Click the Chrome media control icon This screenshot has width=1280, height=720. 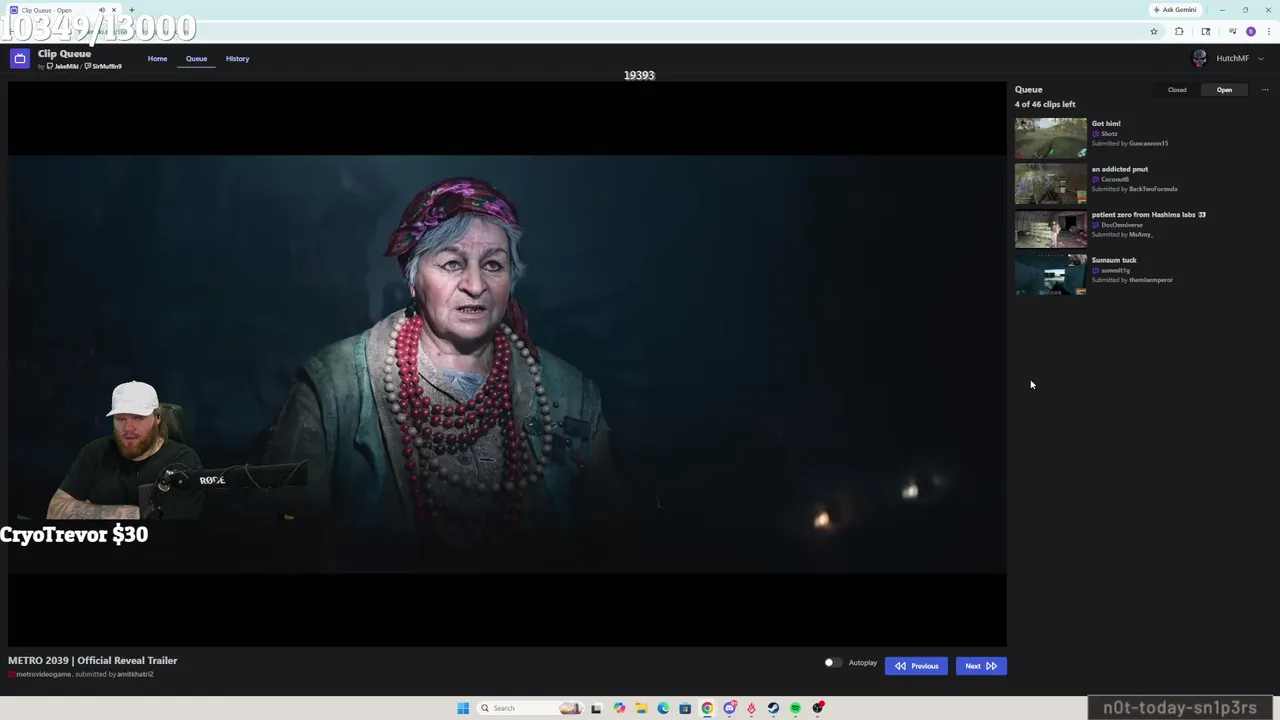1232,32
